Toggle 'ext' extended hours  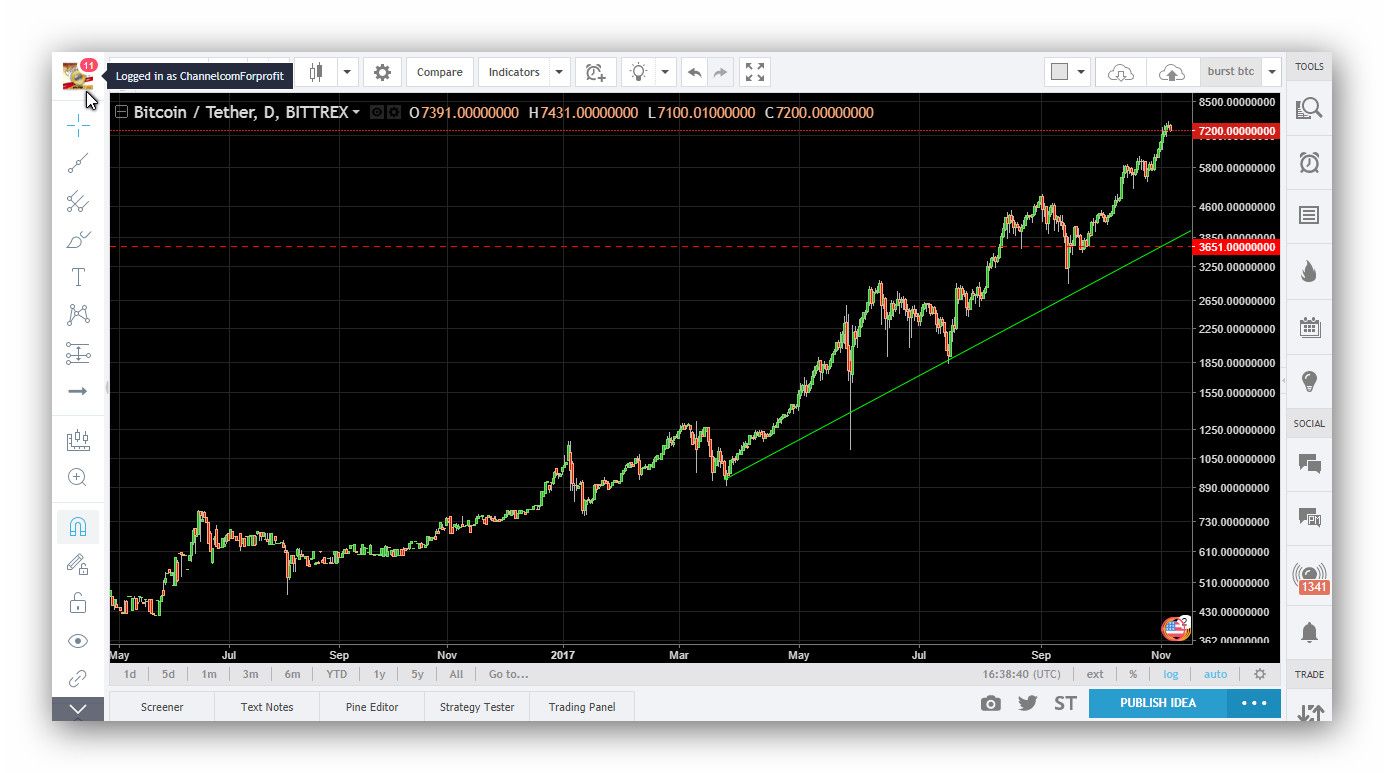pyautogui.click(x=1095, y=674)
